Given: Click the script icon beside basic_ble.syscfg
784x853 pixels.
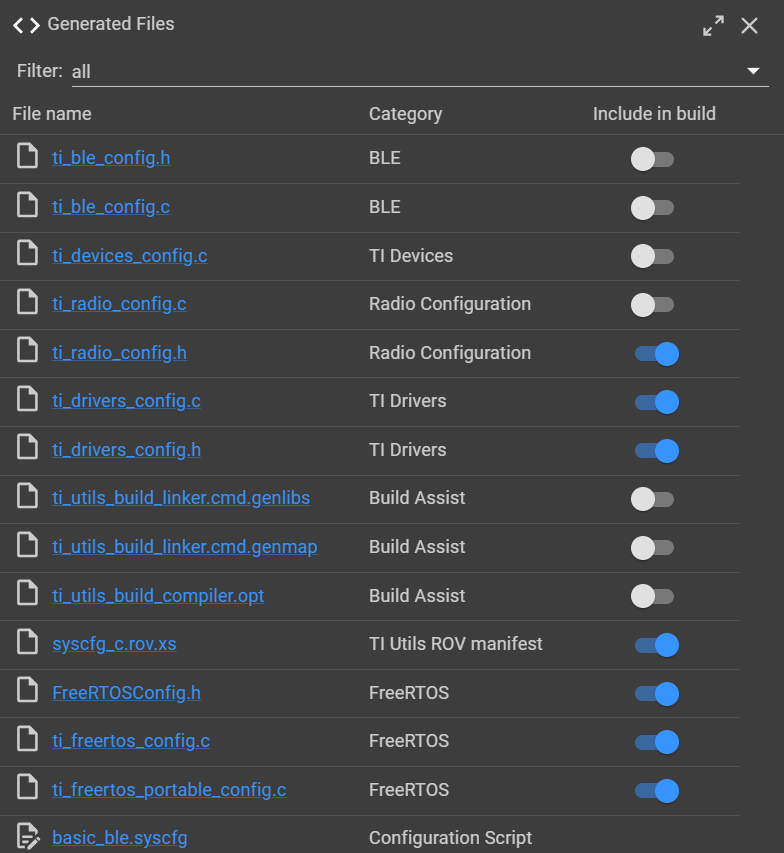Looking at the screenshot, I should 27,836.
